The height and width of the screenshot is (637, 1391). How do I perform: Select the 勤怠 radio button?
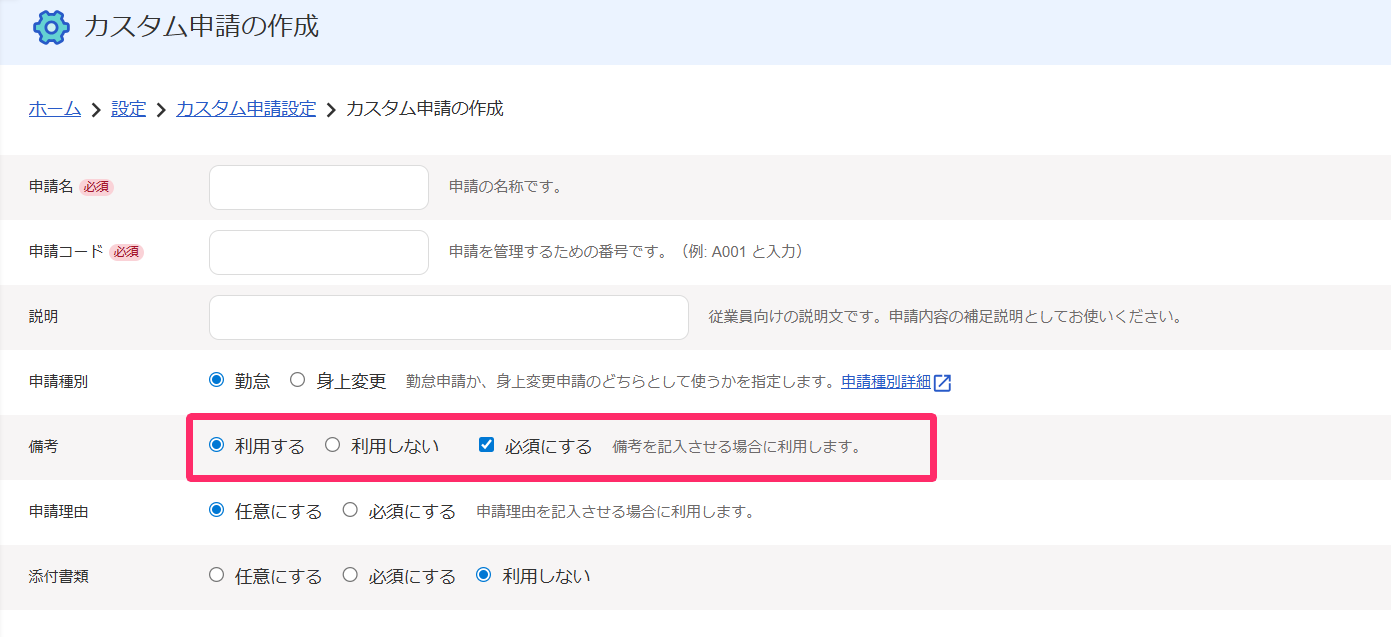[x=216, y=380]
